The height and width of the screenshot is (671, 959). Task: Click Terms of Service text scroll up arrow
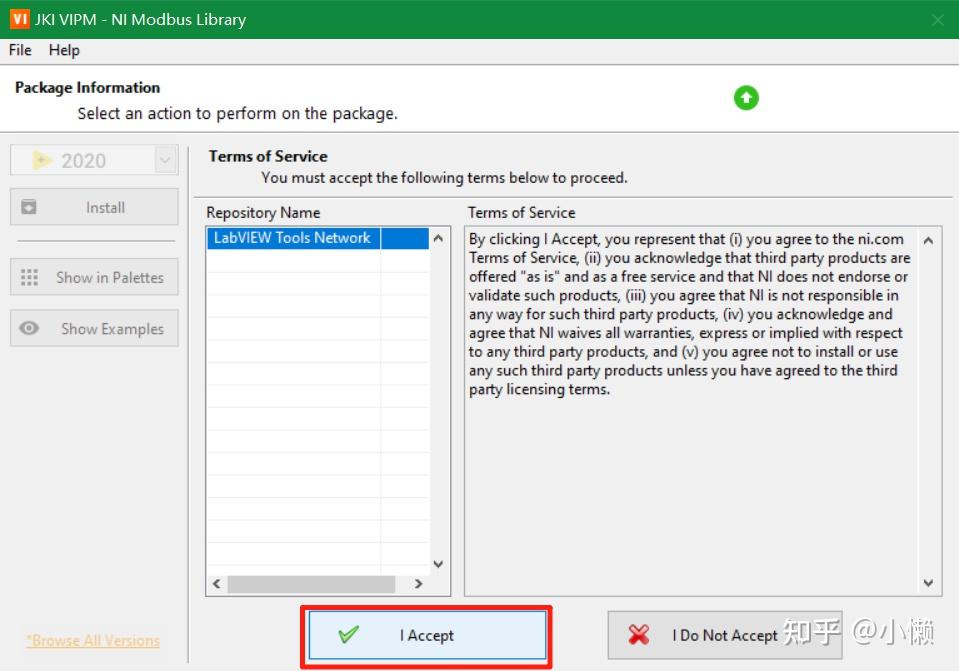point(928,240)
